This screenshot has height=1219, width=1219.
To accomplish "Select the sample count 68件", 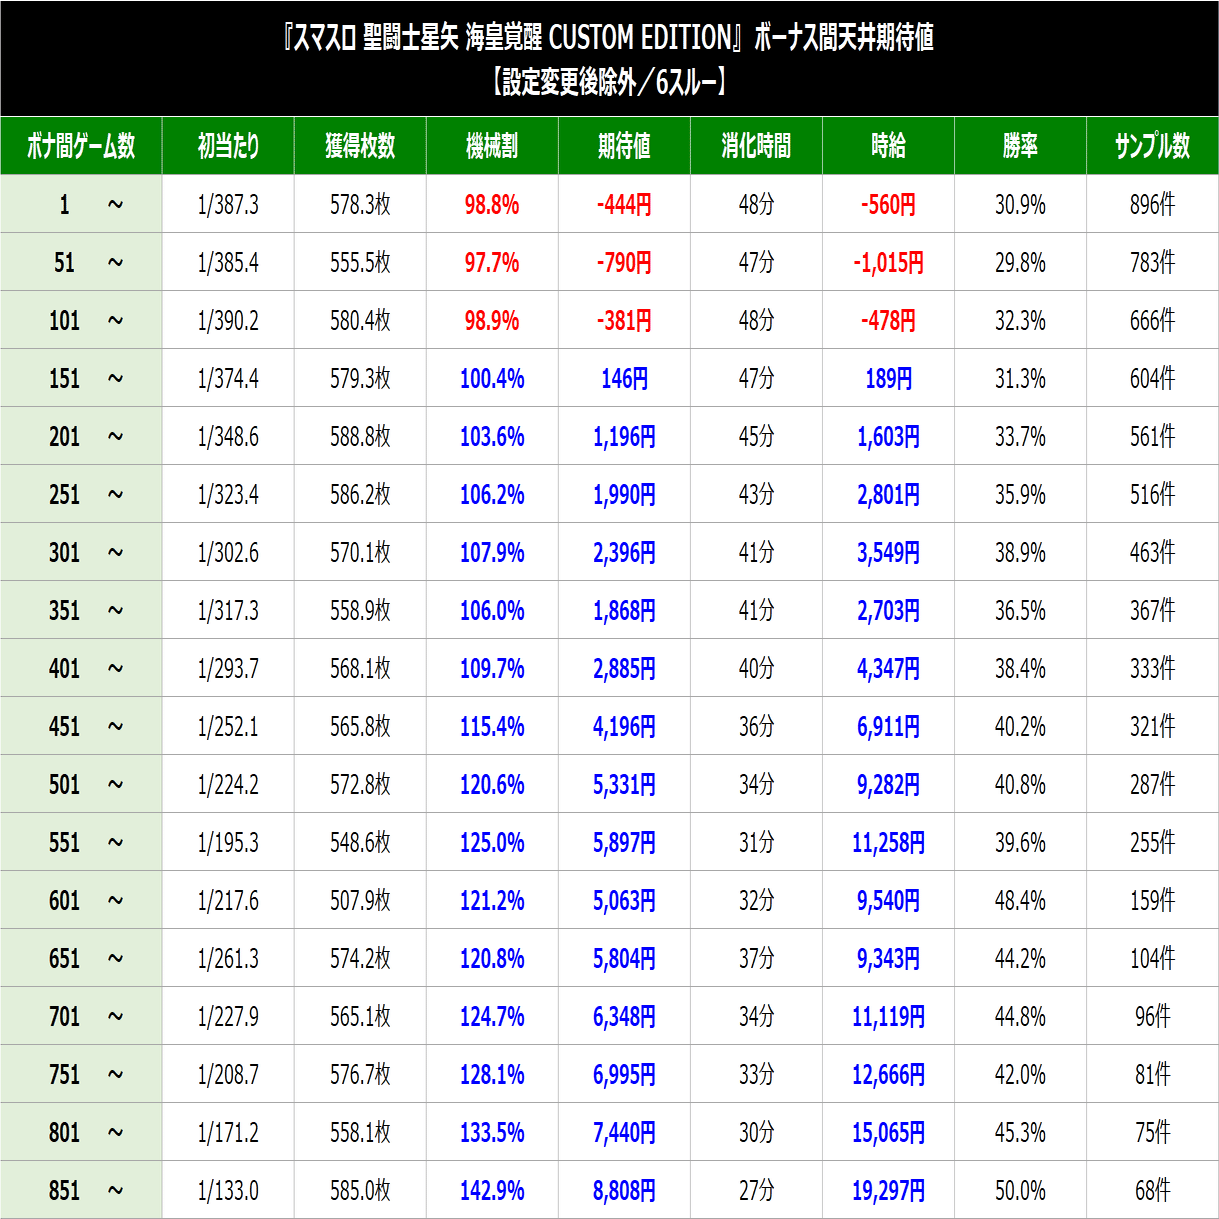I will 1152,1191.
